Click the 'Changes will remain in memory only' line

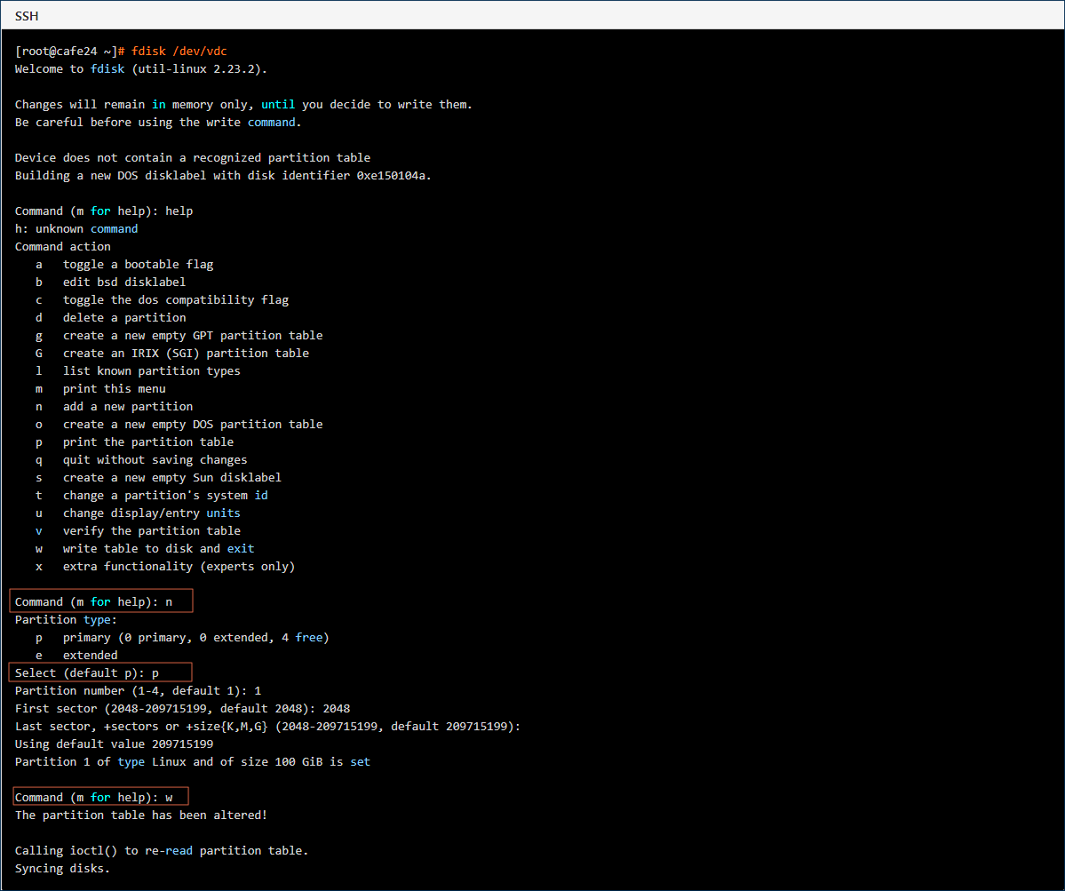point(243,104)
